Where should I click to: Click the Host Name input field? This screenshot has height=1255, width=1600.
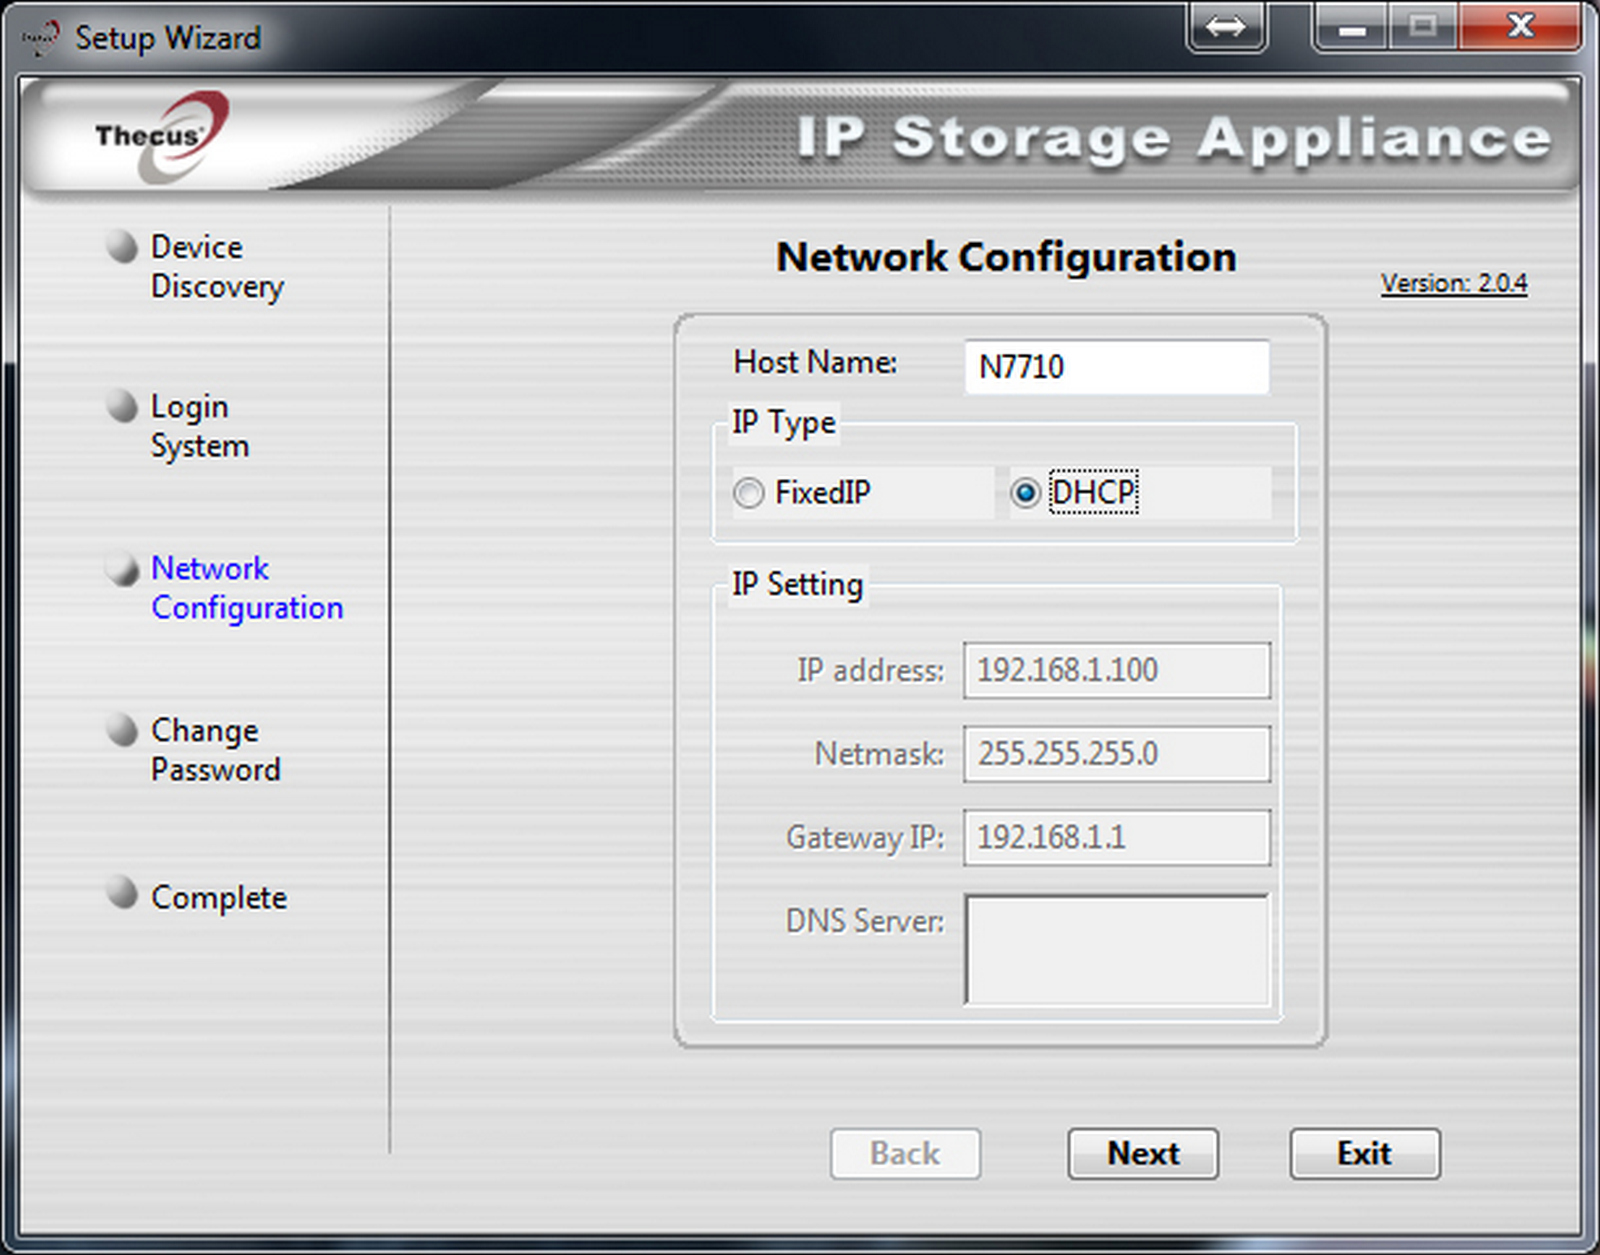click(x=1116, y=367)
